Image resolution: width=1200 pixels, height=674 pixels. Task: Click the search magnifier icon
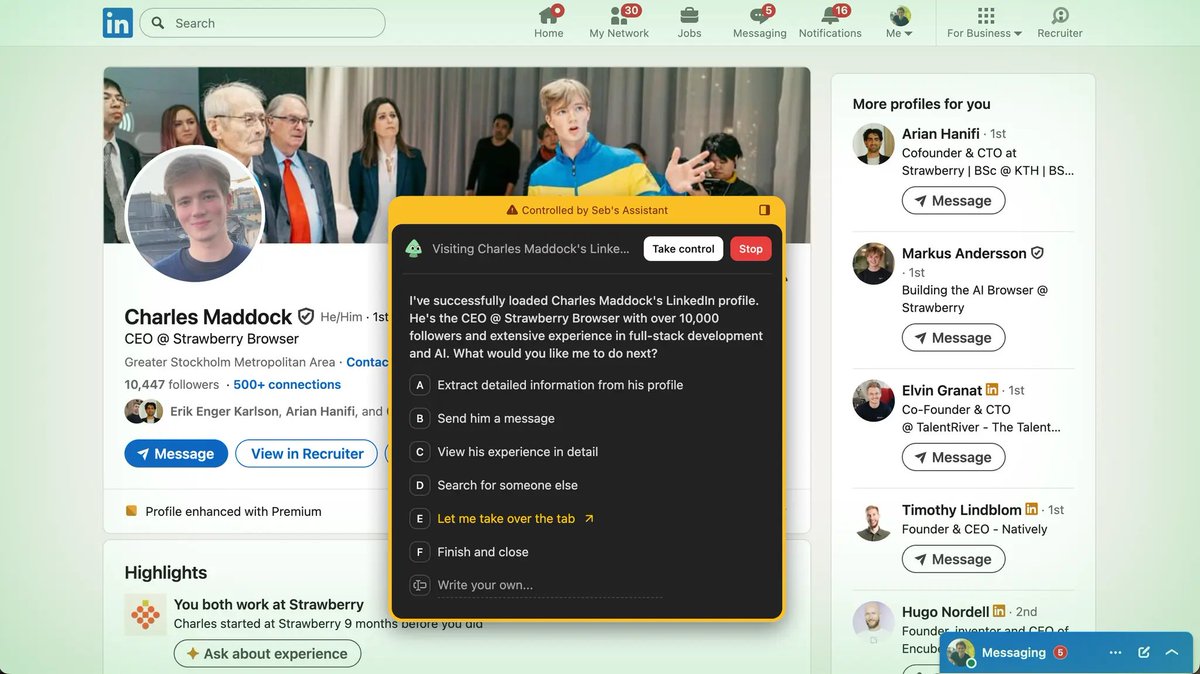click(x=158, y=23)
